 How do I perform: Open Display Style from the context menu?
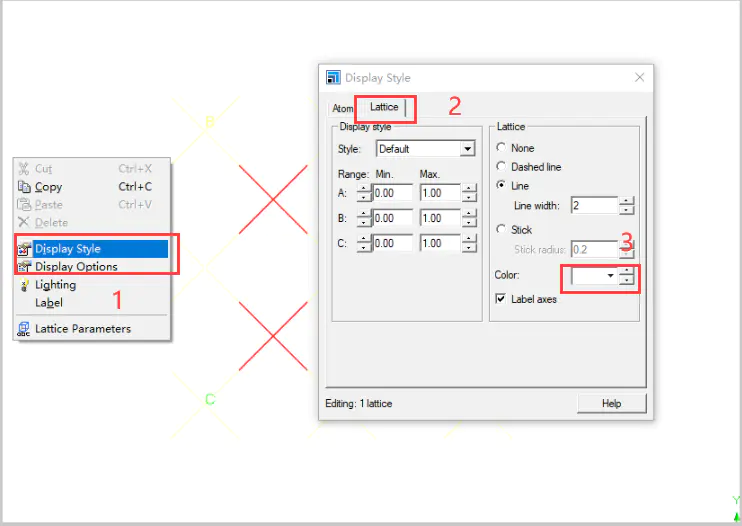(x=92, y=249)
